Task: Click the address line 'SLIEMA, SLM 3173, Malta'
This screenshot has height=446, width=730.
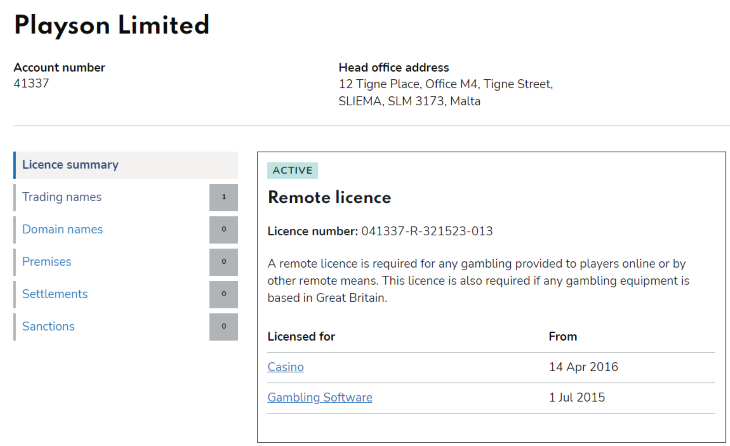Action: click(x=409, y=101)
